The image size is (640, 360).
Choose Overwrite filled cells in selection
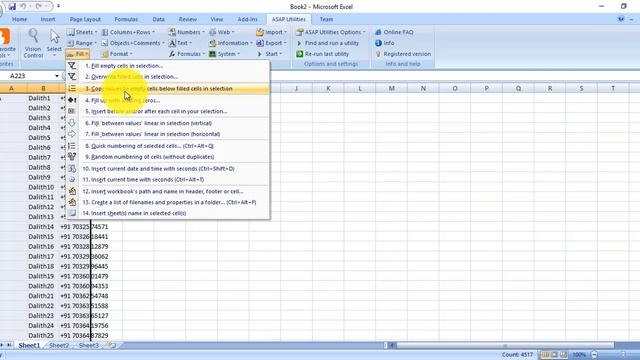tap(167, 77)
